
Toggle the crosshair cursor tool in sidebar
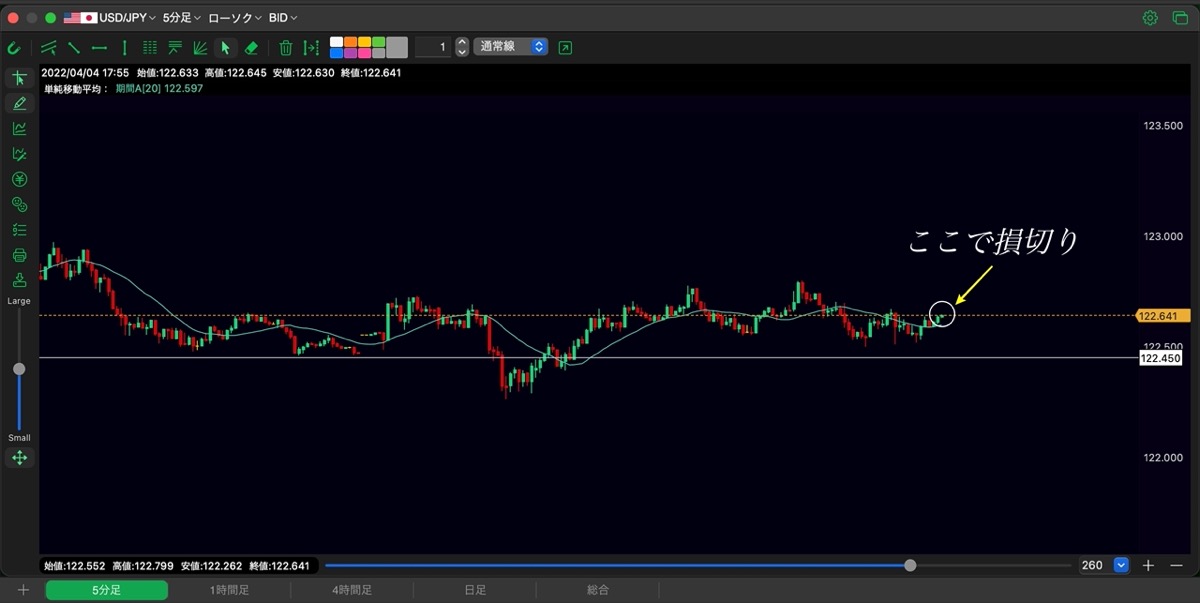pyautogui.click(x=19, y=78)
